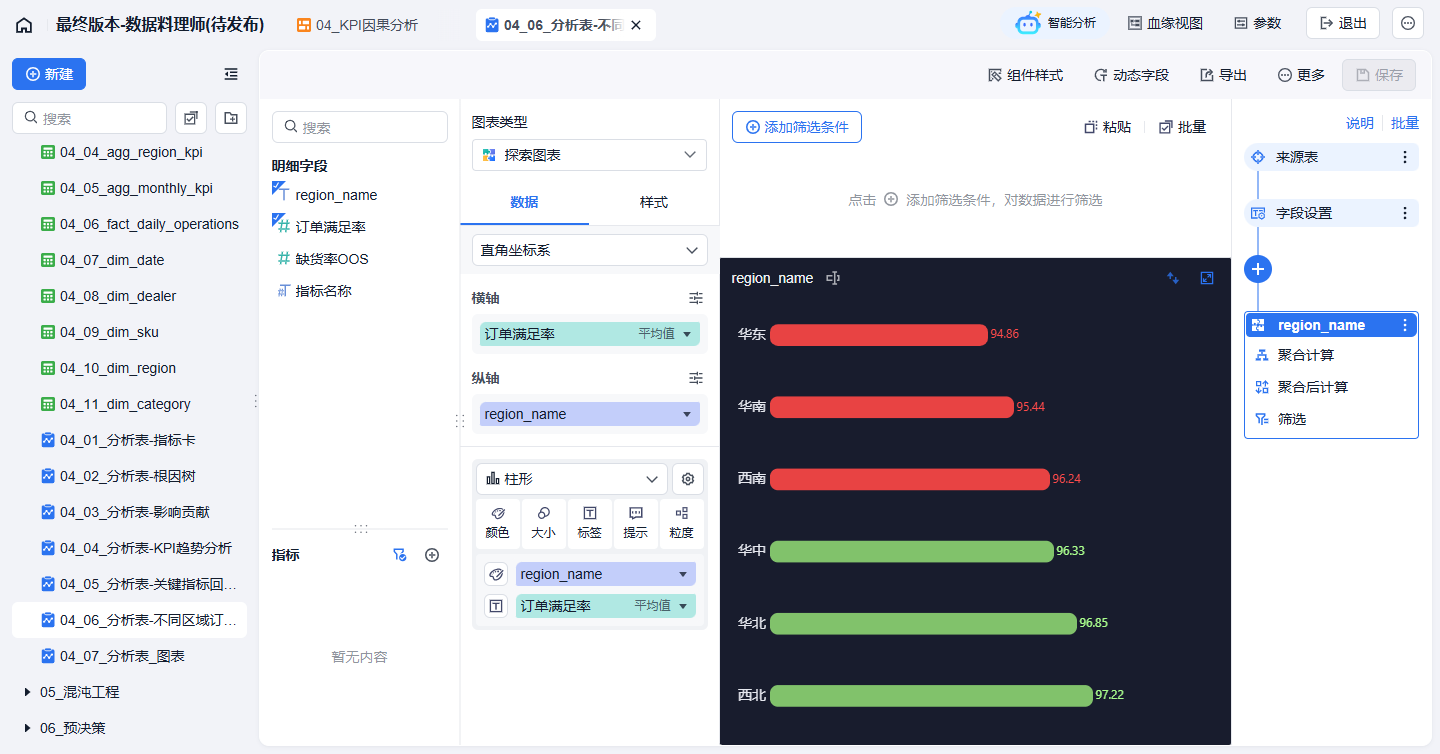
Task: Maximize the chart with the fullscreen icon
Action: pos(1207,278)
